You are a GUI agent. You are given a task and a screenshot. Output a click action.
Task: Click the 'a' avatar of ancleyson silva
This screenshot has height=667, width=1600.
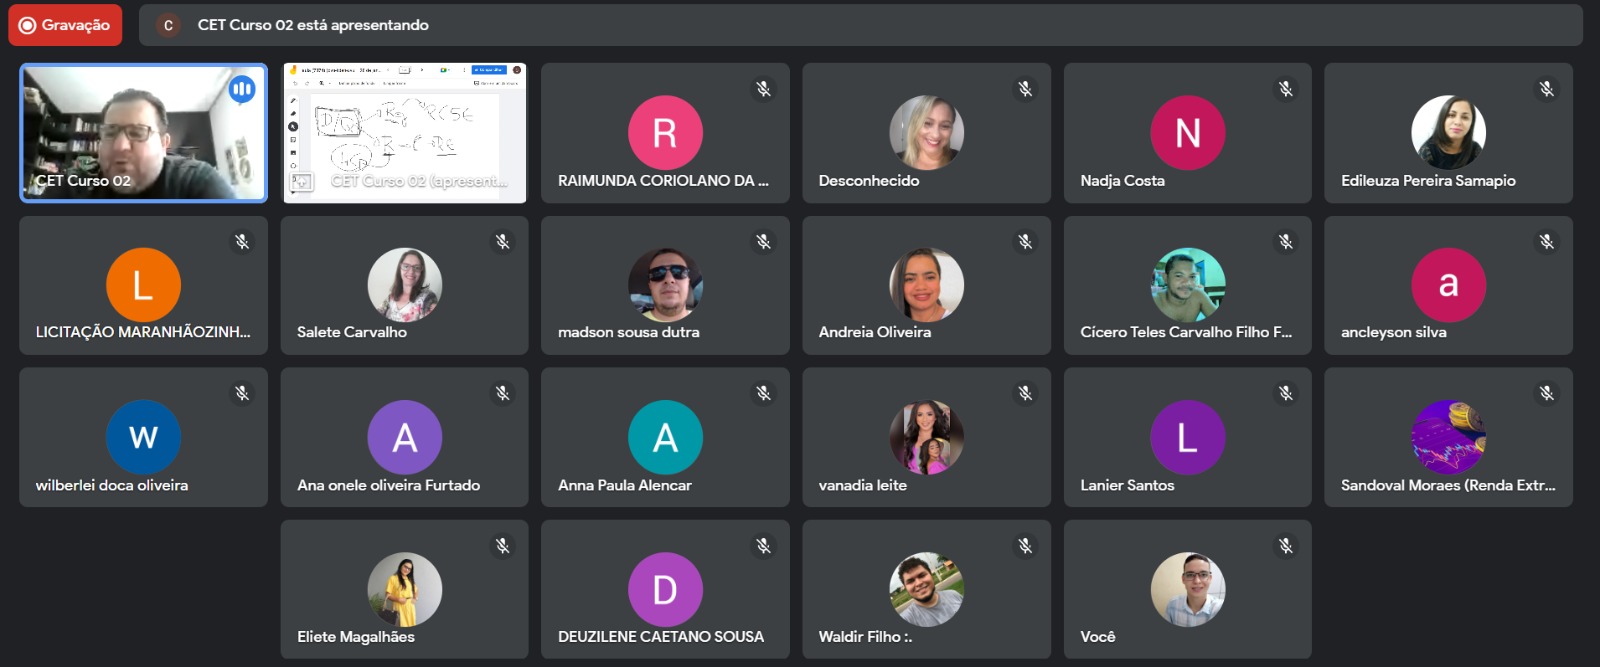click(1449, 285)
